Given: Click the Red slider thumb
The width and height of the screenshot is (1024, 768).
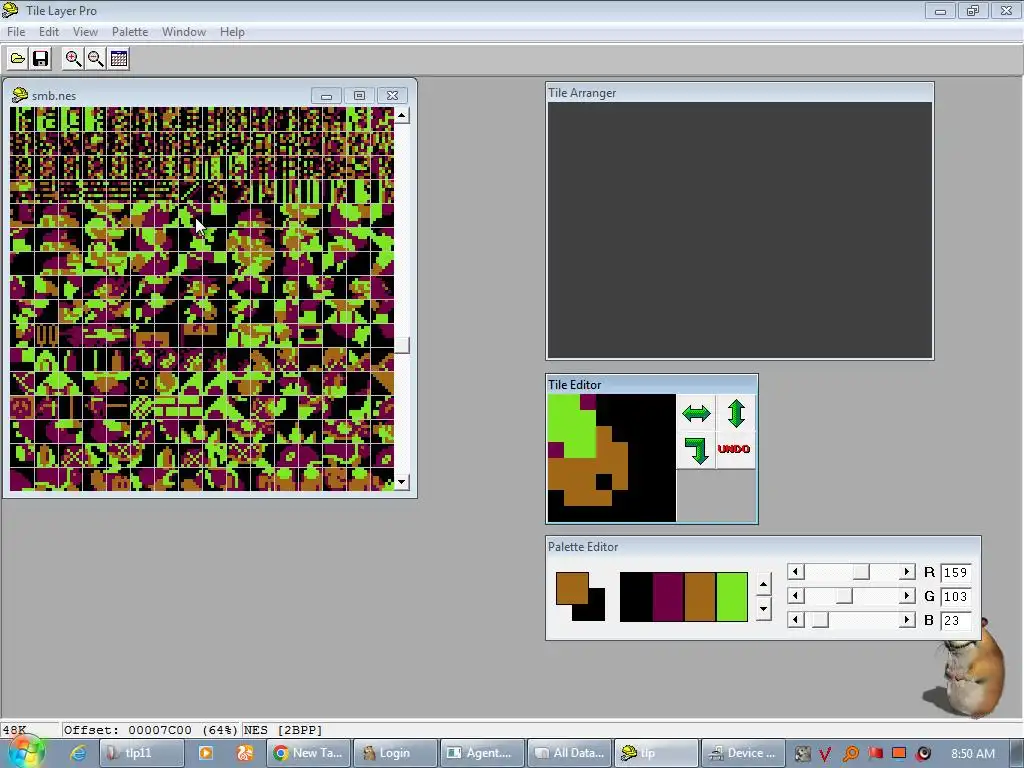Looking at the screenshot, I should point(861,572).
